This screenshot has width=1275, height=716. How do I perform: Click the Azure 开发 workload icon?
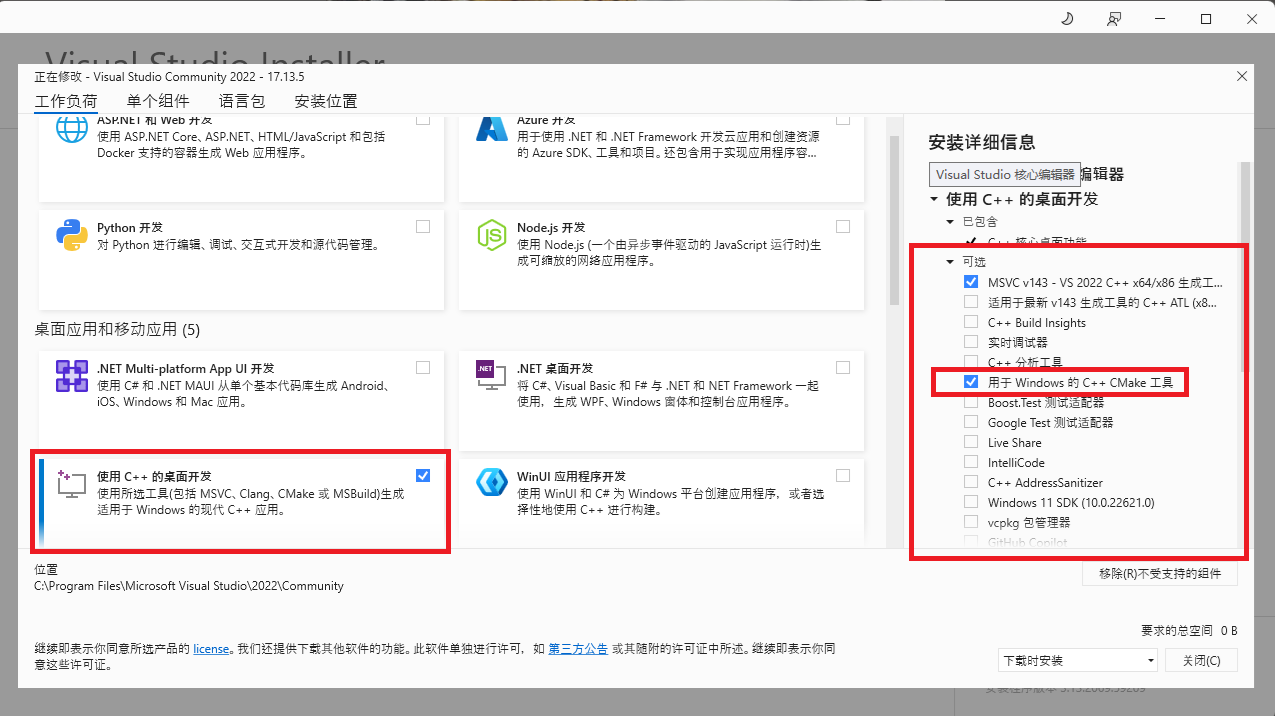point(492,129)
